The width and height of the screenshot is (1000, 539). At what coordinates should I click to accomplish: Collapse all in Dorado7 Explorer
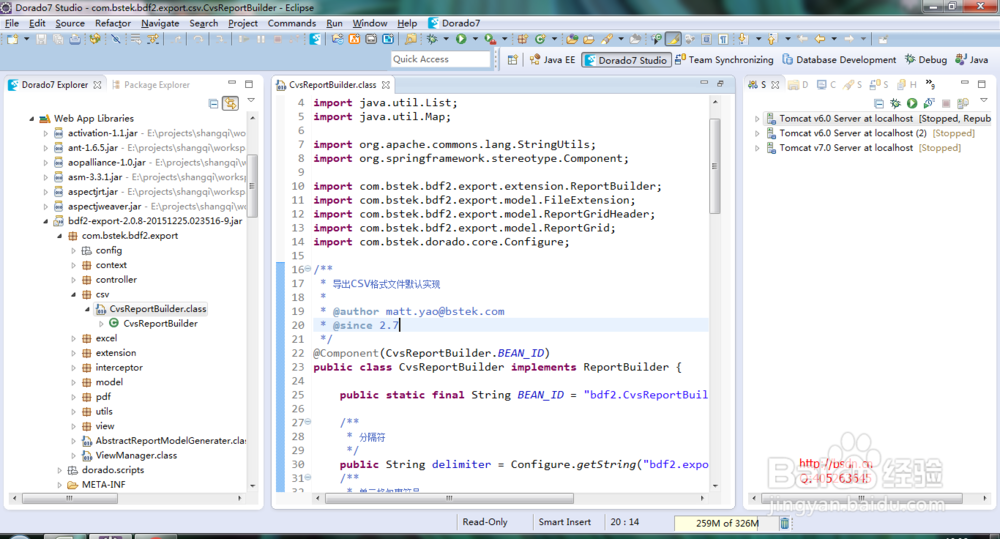coord(214,103)
